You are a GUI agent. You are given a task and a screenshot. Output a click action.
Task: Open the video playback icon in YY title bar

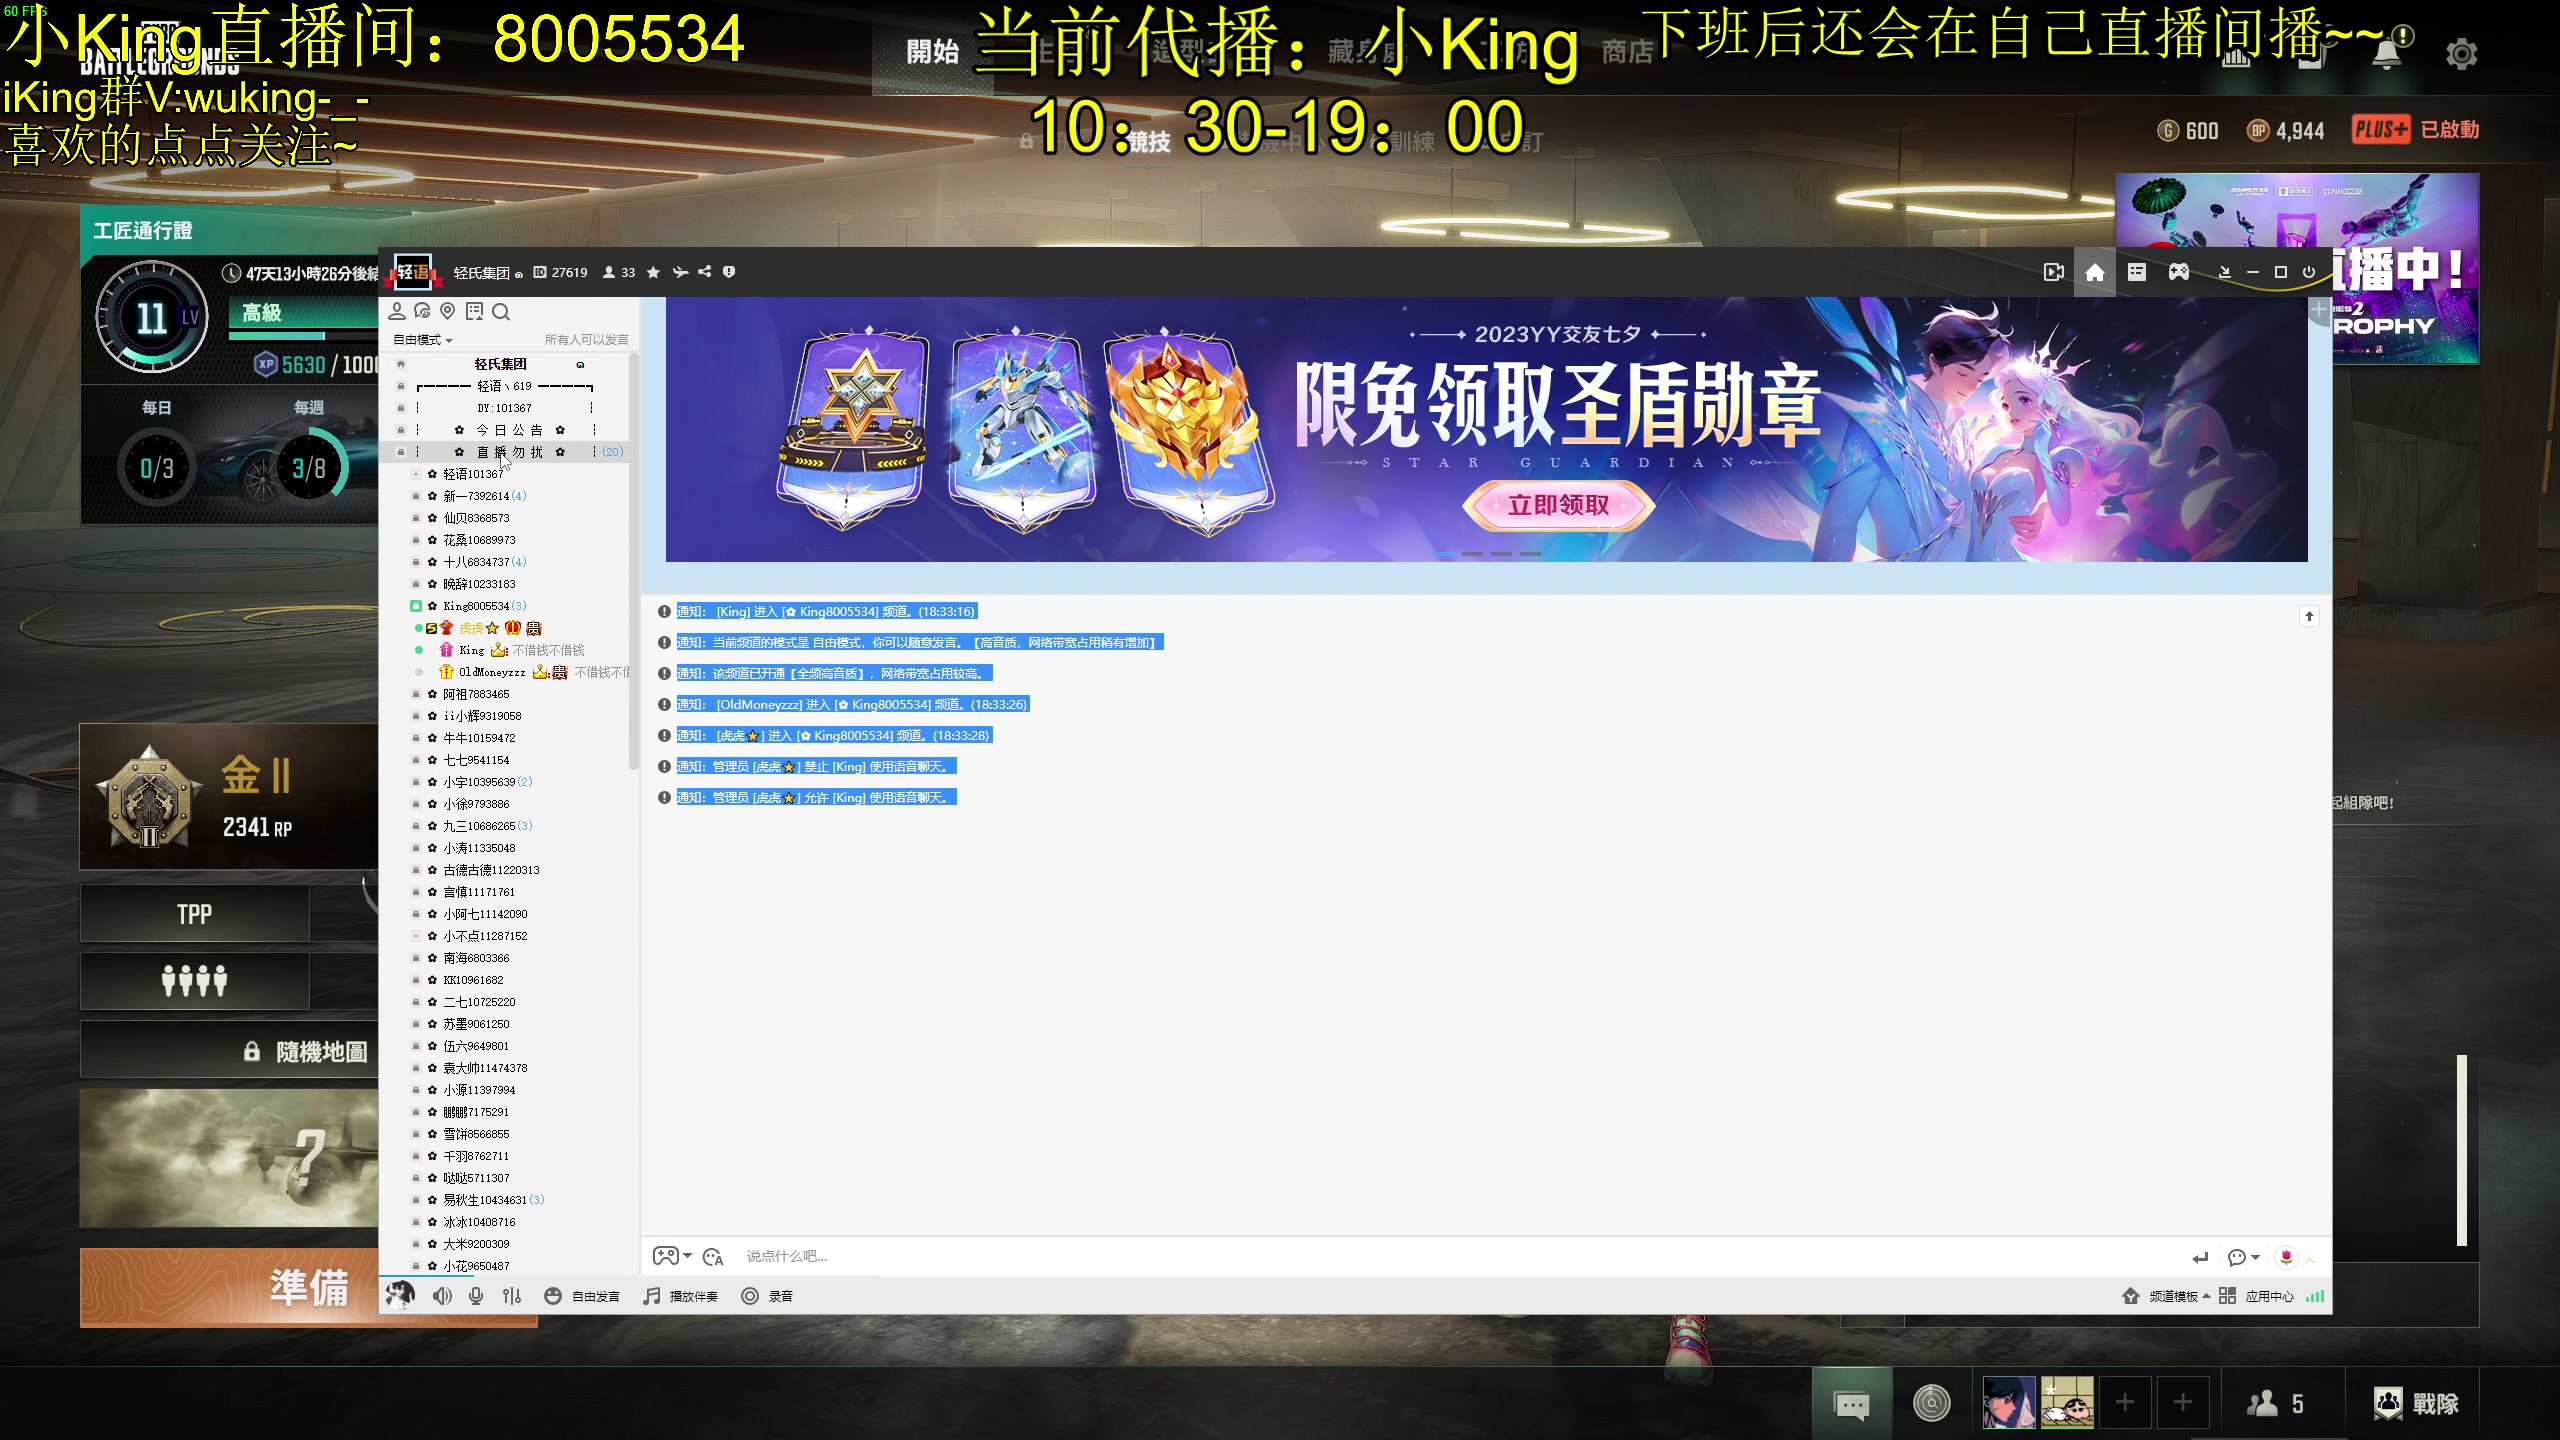coord(2053,272)
